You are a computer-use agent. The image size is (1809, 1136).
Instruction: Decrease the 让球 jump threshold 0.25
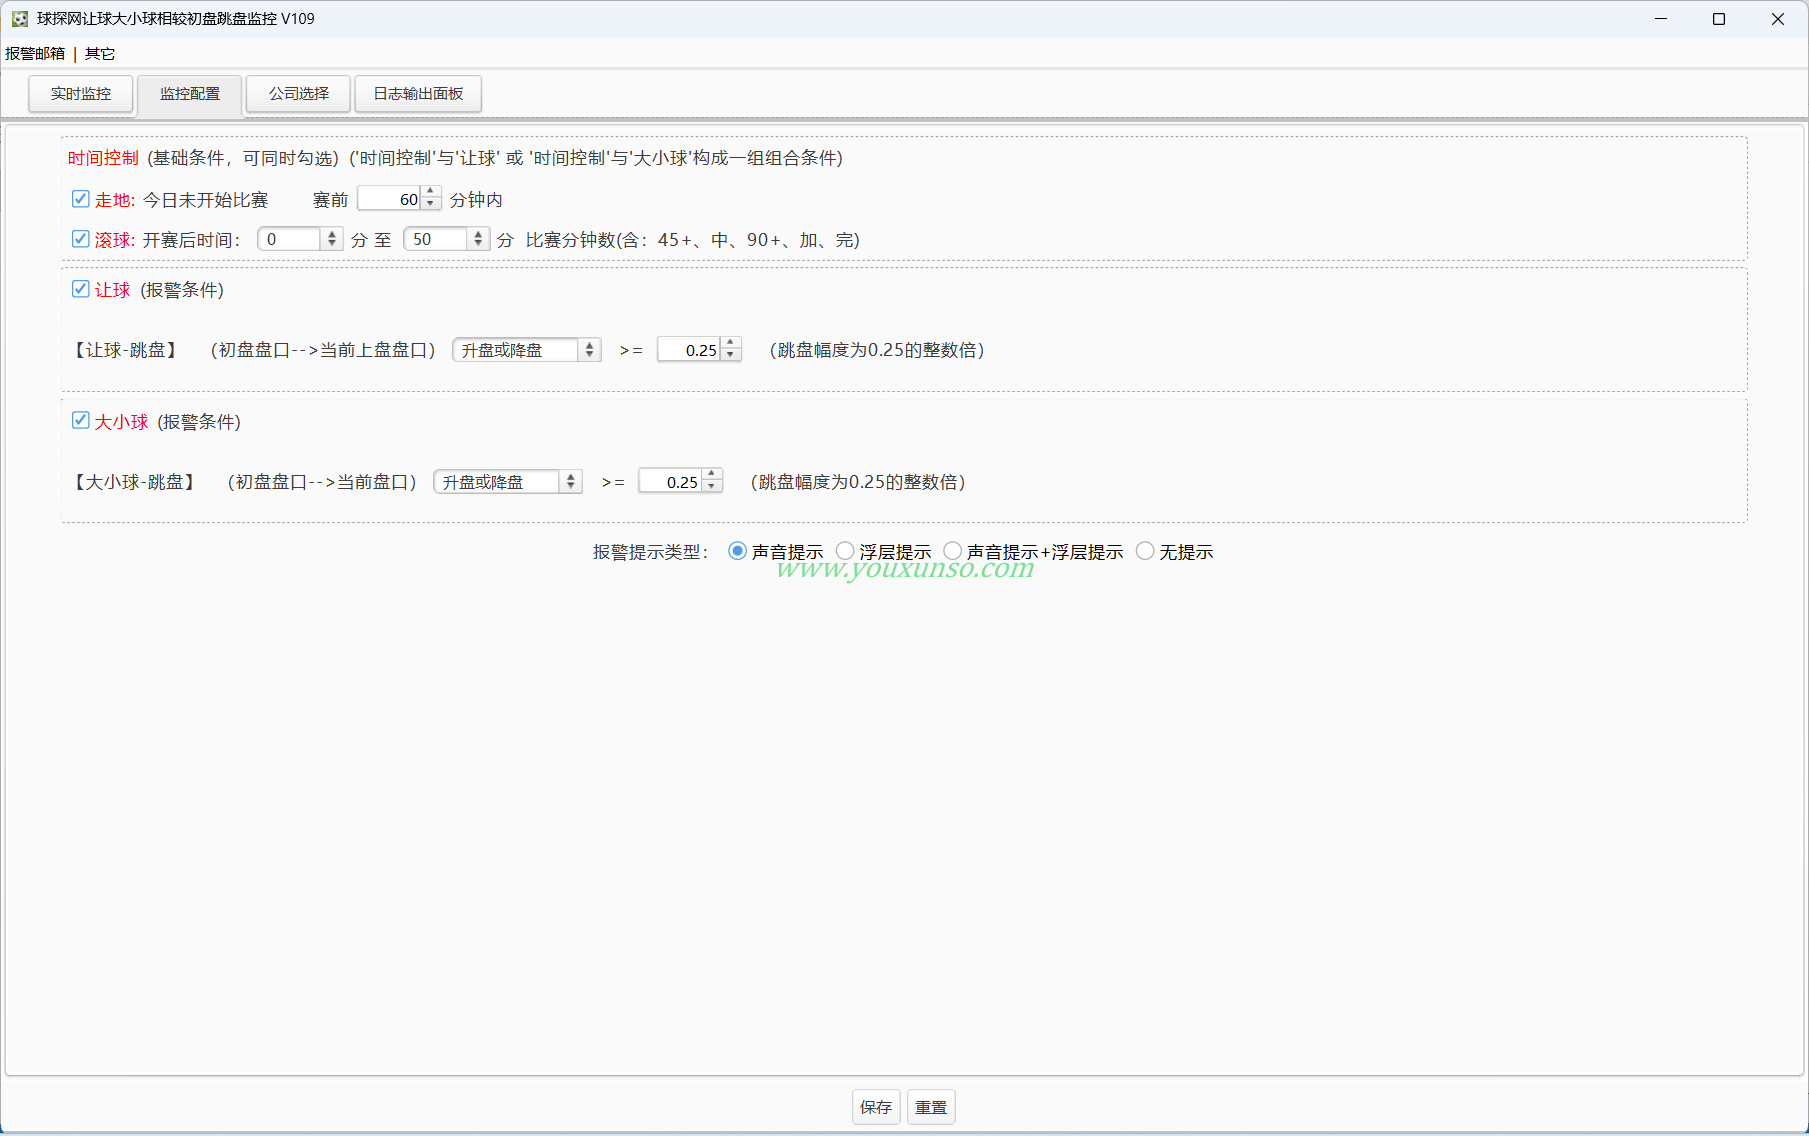point(731,355)
